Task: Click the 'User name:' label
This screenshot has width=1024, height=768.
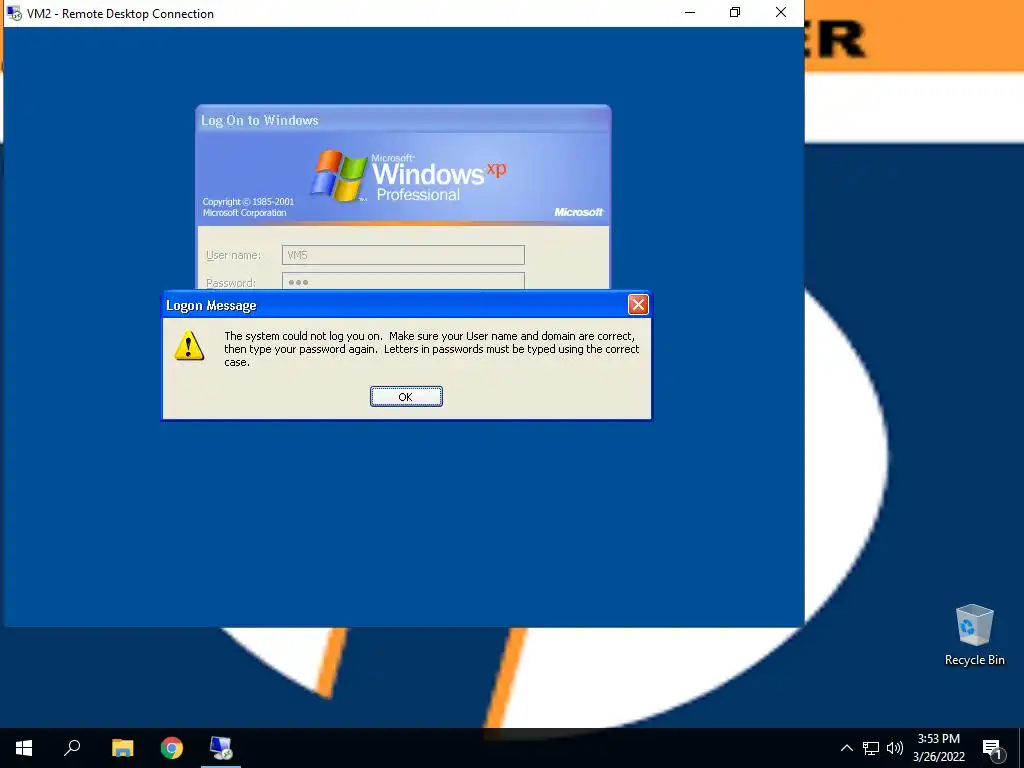Action: tap(233, 255)
